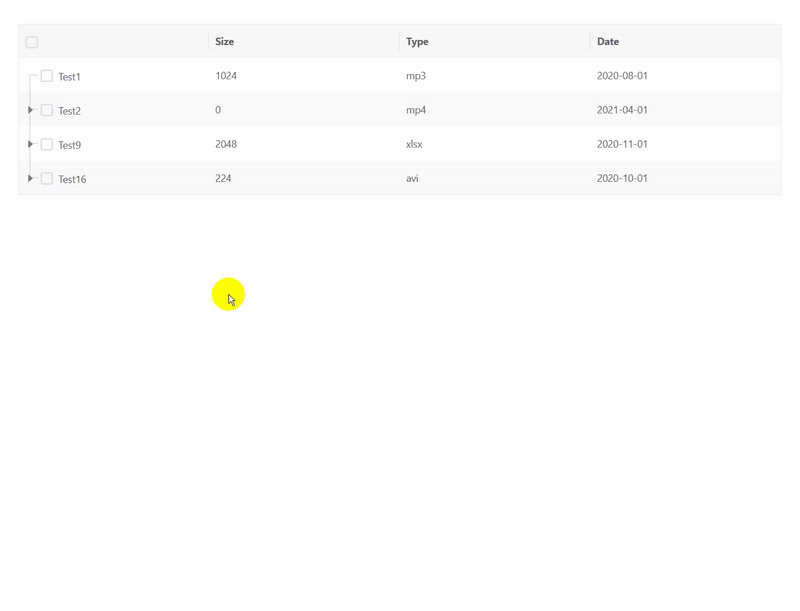The image size is (800, 611).
Task: Expand the Test9 row disclosure triangle
Action: pyautogui.click(x=30, y=143)
